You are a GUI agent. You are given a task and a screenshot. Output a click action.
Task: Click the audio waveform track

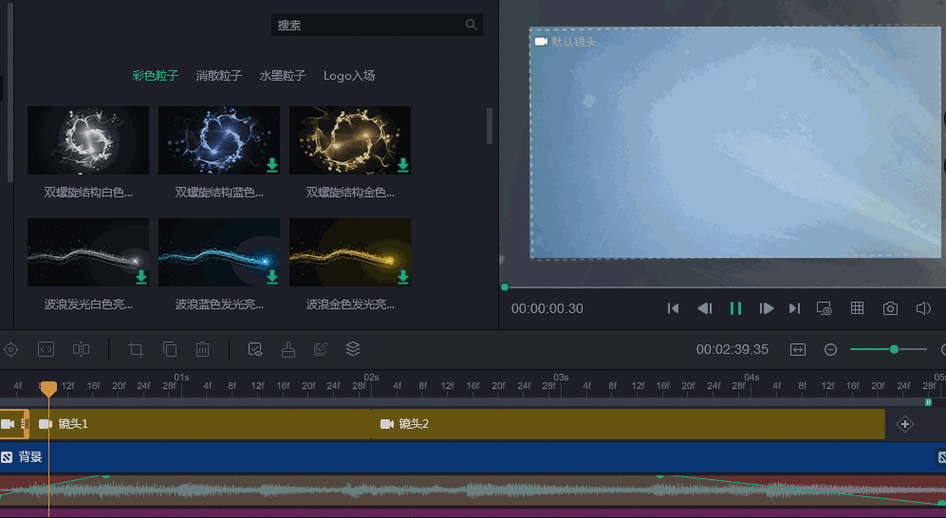pos(473,490)
